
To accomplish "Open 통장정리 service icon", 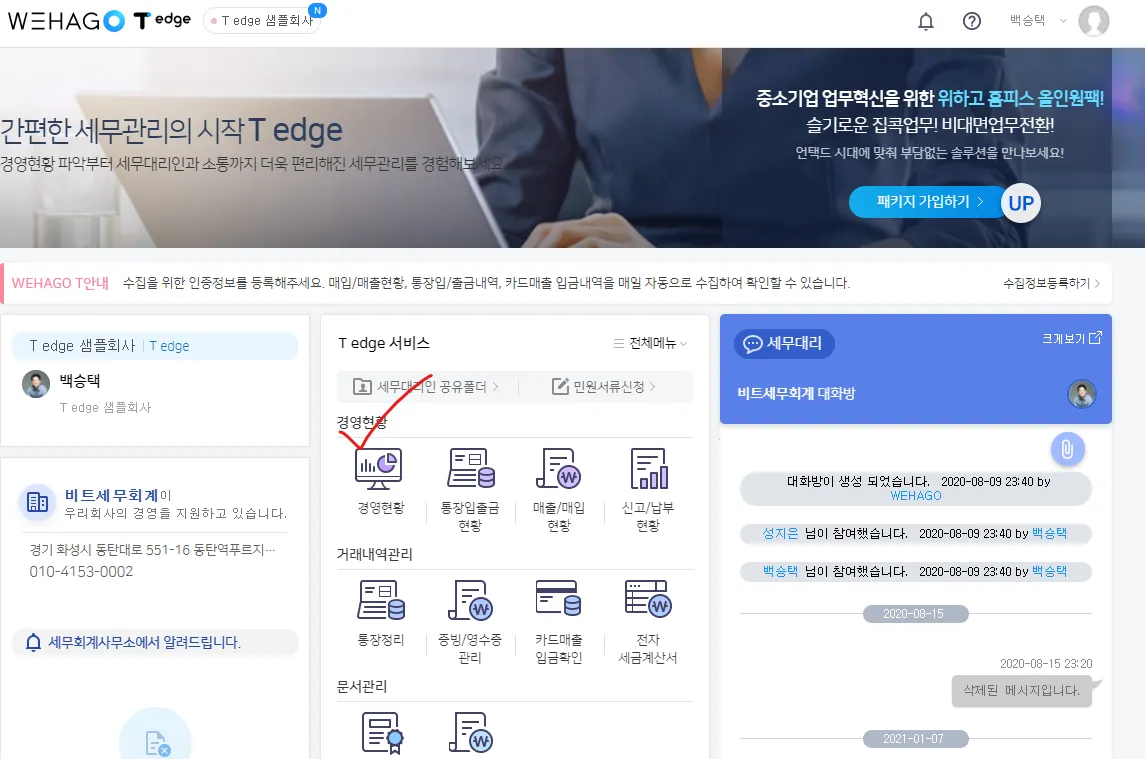I will point(380,600).
